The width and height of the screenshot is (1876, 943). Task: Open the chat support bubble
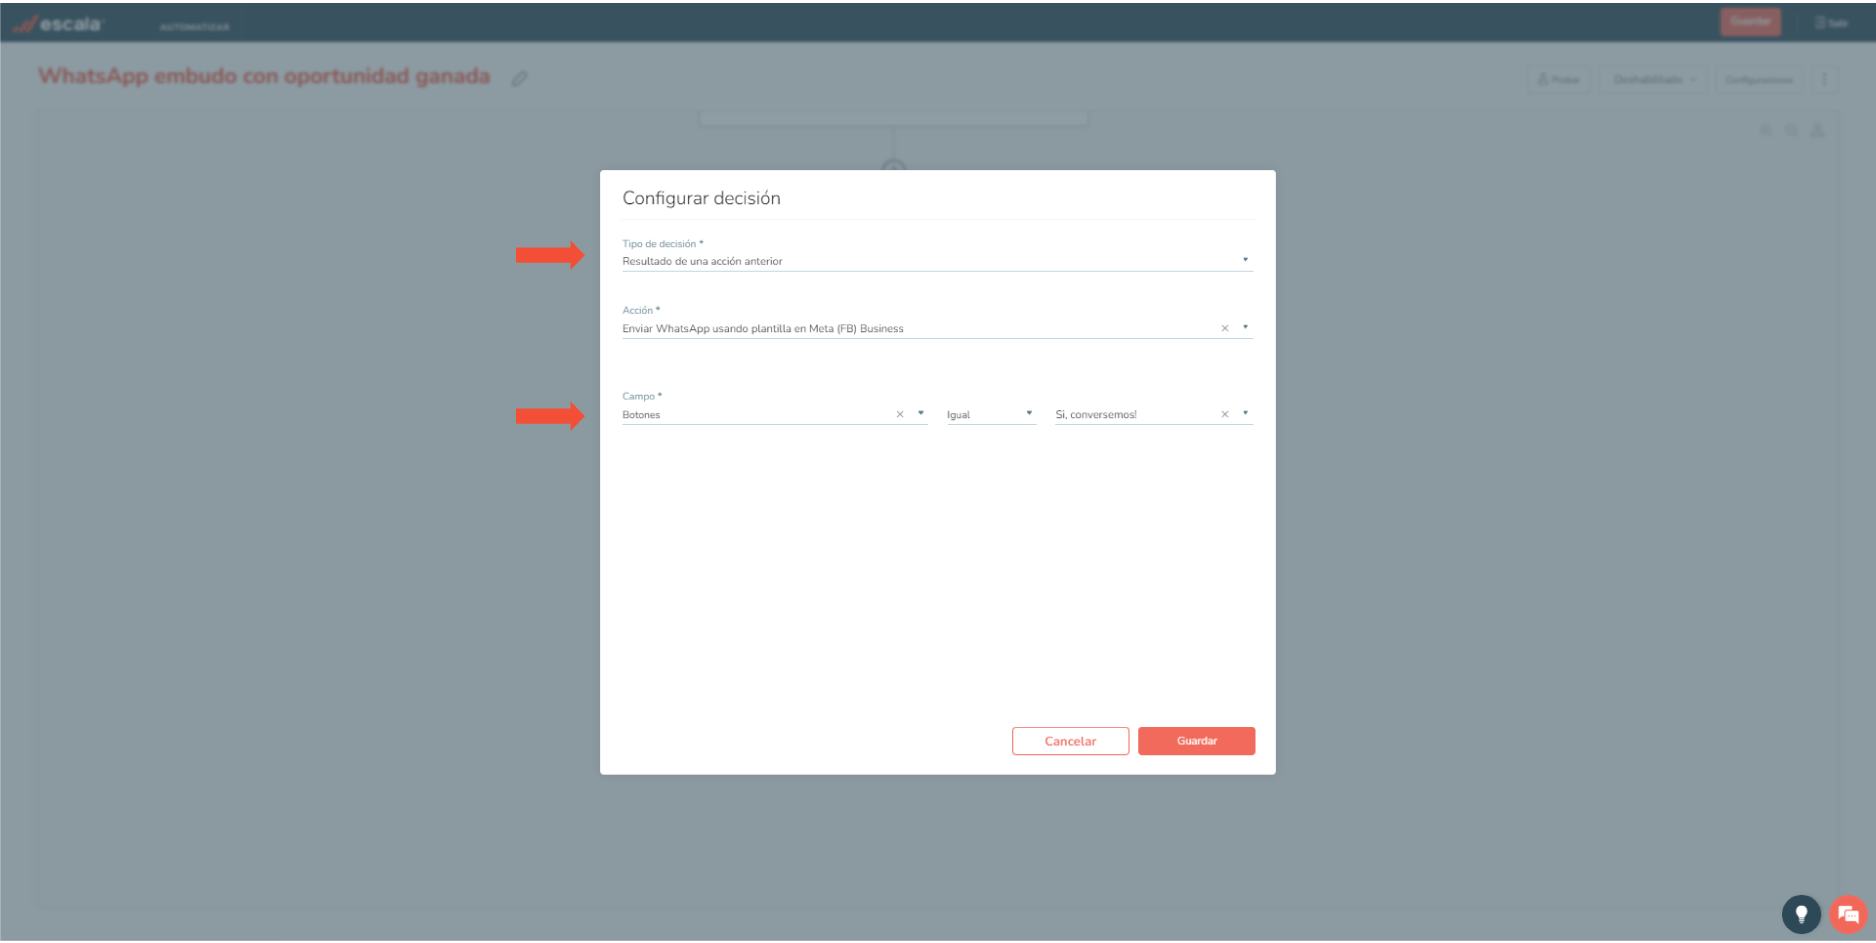point(1848,914)
